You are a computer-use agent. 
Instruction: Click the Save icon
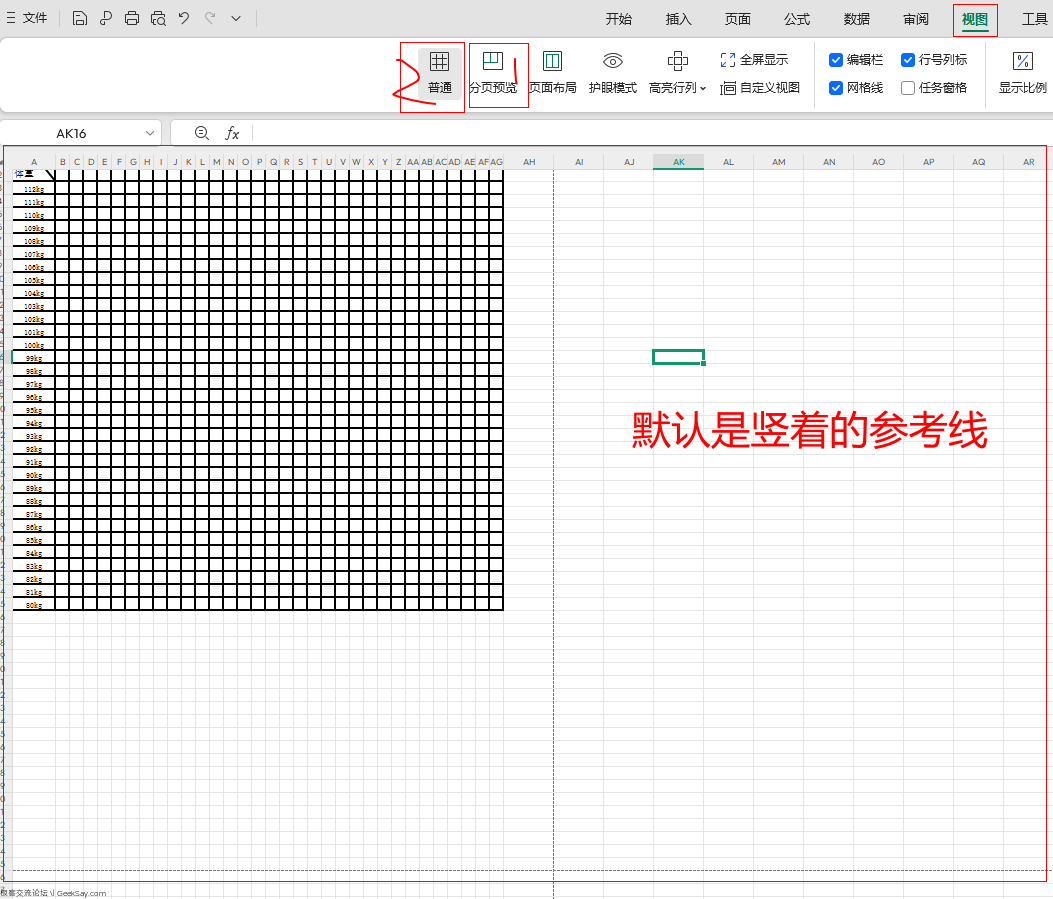[79, 18]
